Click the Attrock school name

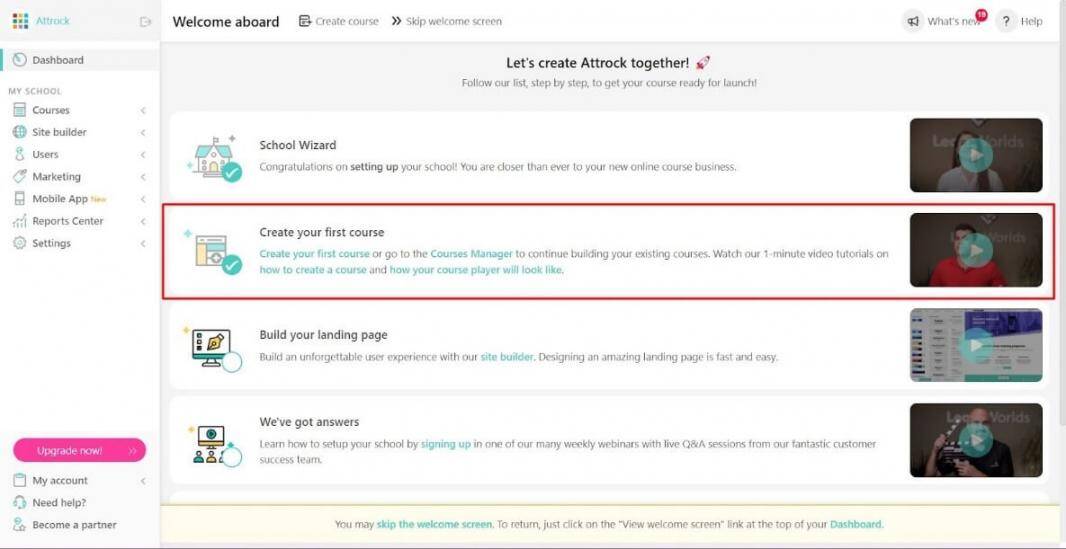coord(52,21)
